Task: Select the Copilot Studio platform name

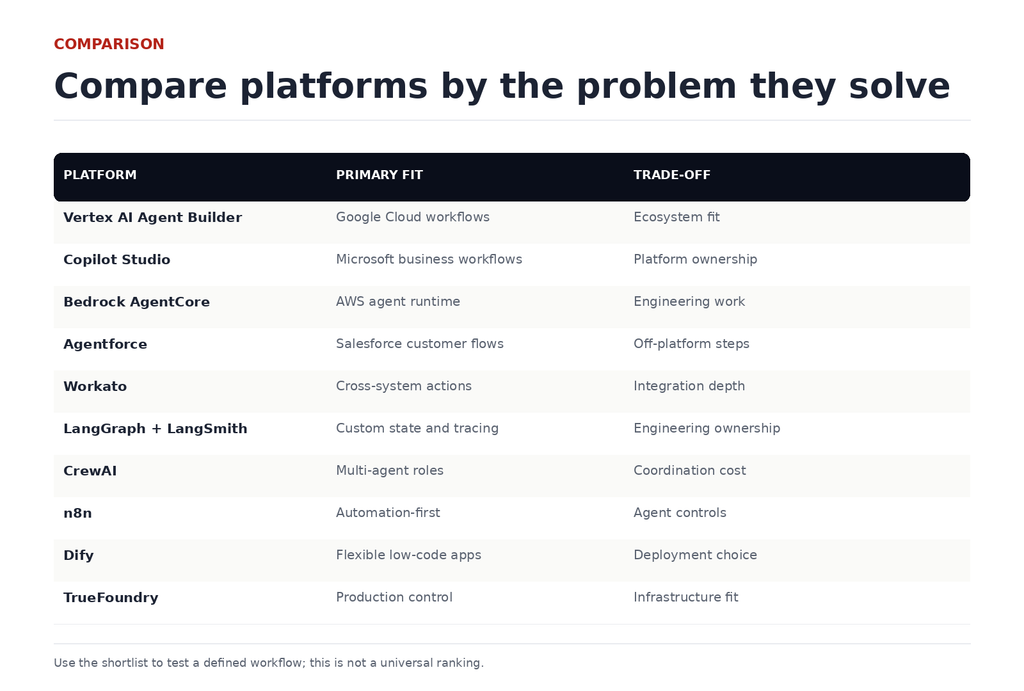Action: [117, 260]
